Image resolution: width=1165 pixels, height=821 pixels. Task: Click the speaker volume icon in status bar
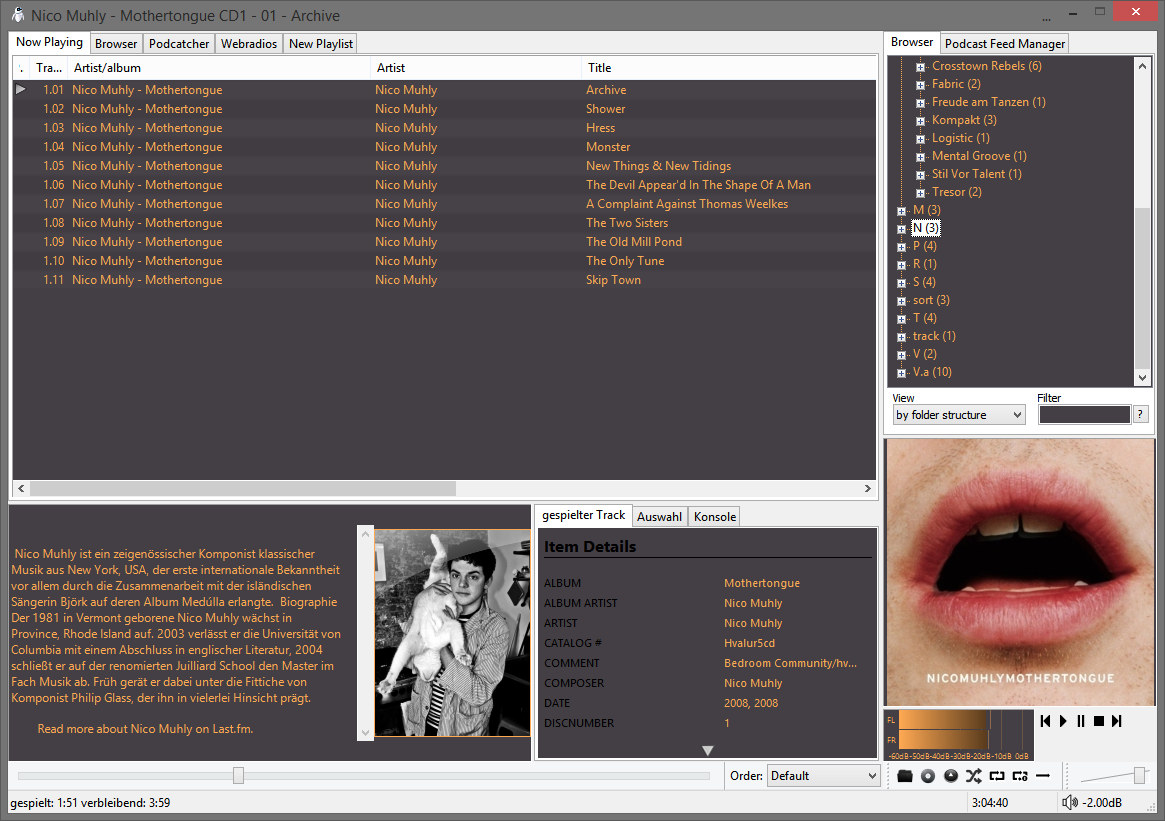tap(1070, 802)
